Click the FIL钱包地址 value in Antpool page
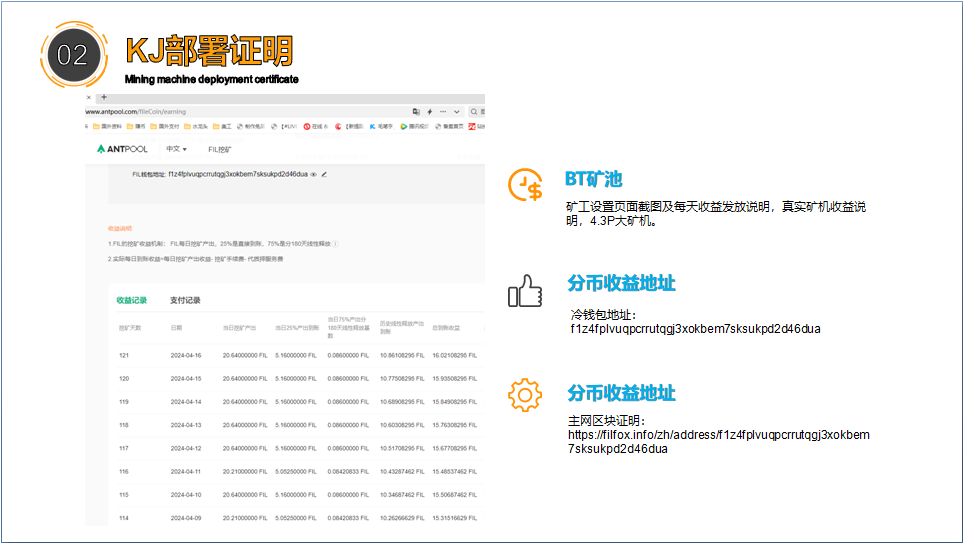 (x=238, y=174)
